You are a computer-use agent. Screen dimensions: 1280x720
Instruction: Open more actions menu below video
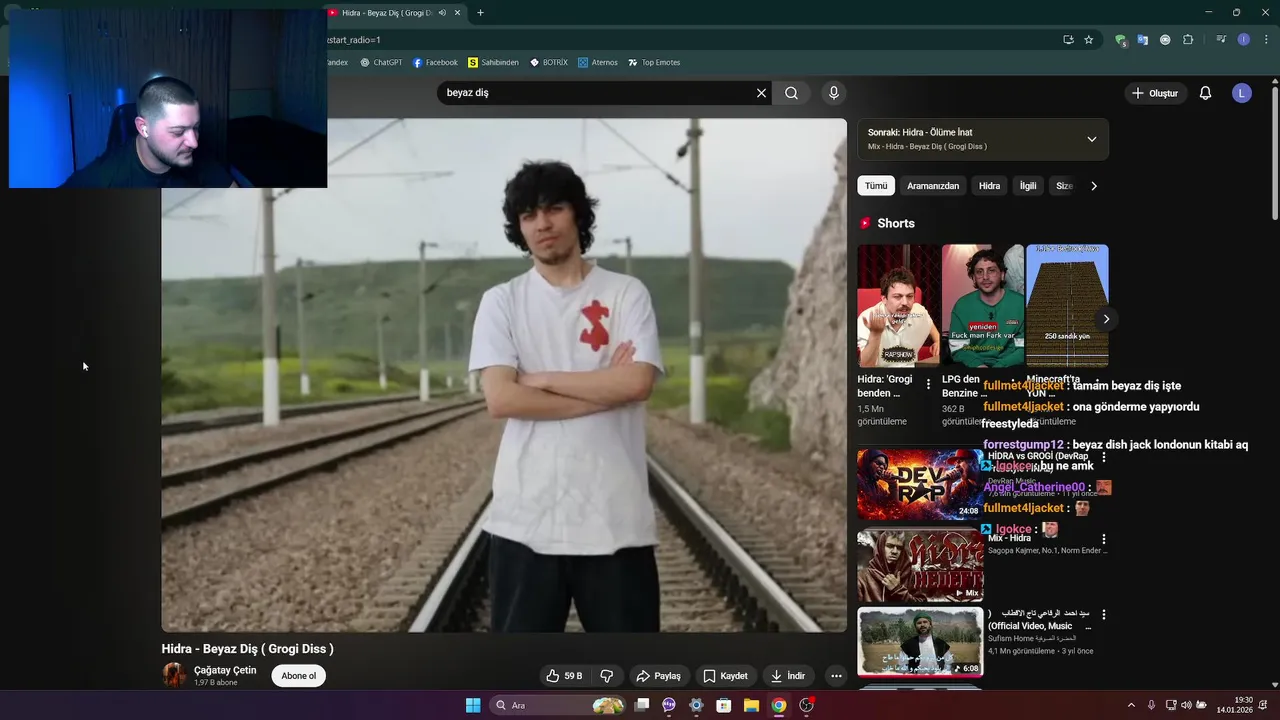click(836, 676)
